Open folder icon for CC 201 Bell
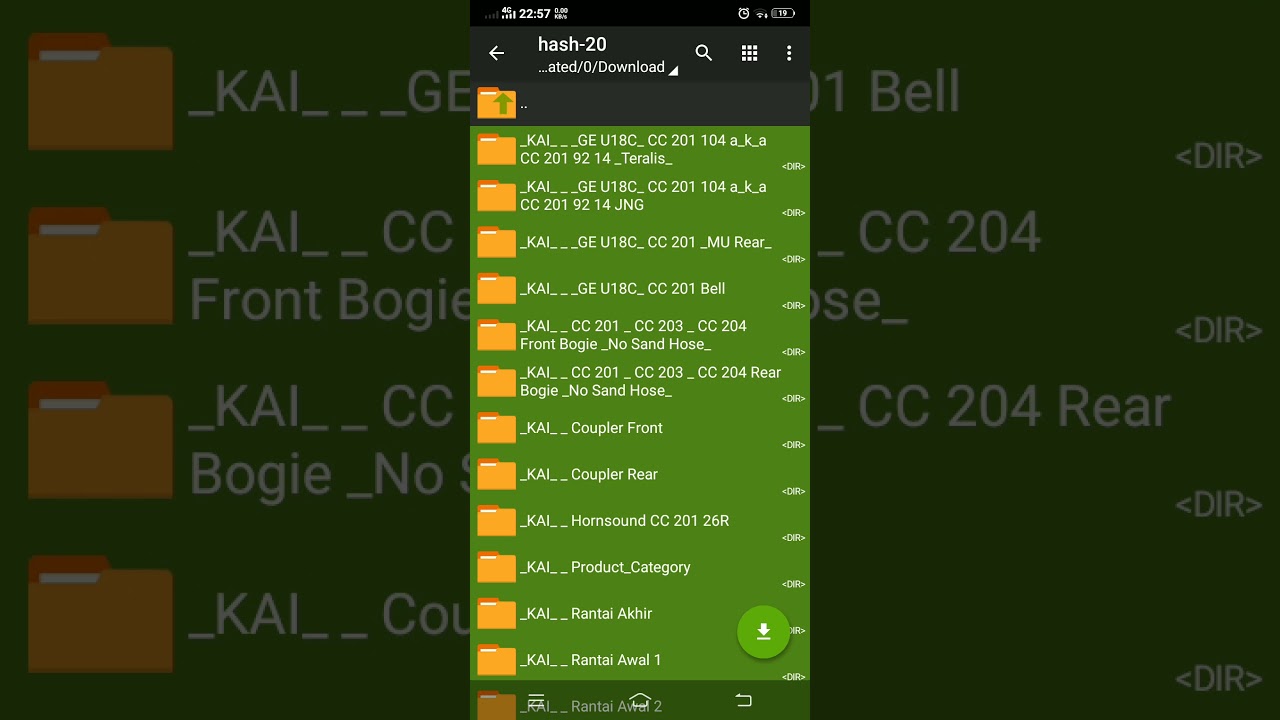 pos(496,288)
